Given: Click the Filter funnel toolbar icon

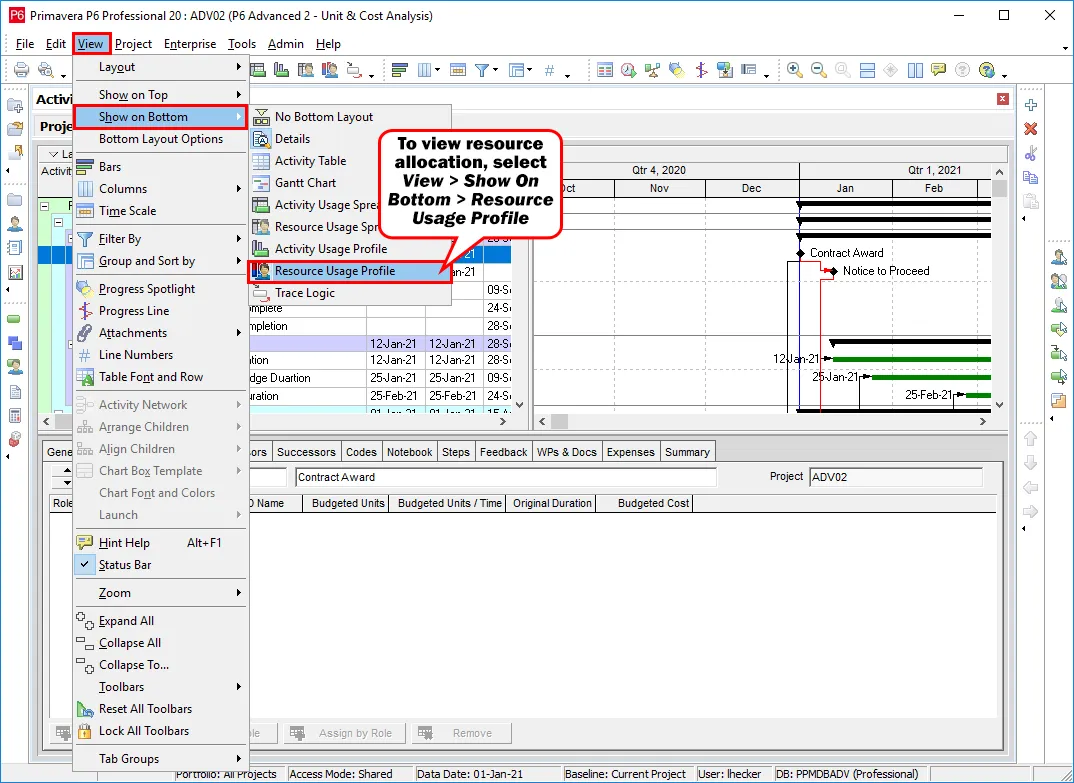Looking at the screenshot, I should tap(481, 70).
